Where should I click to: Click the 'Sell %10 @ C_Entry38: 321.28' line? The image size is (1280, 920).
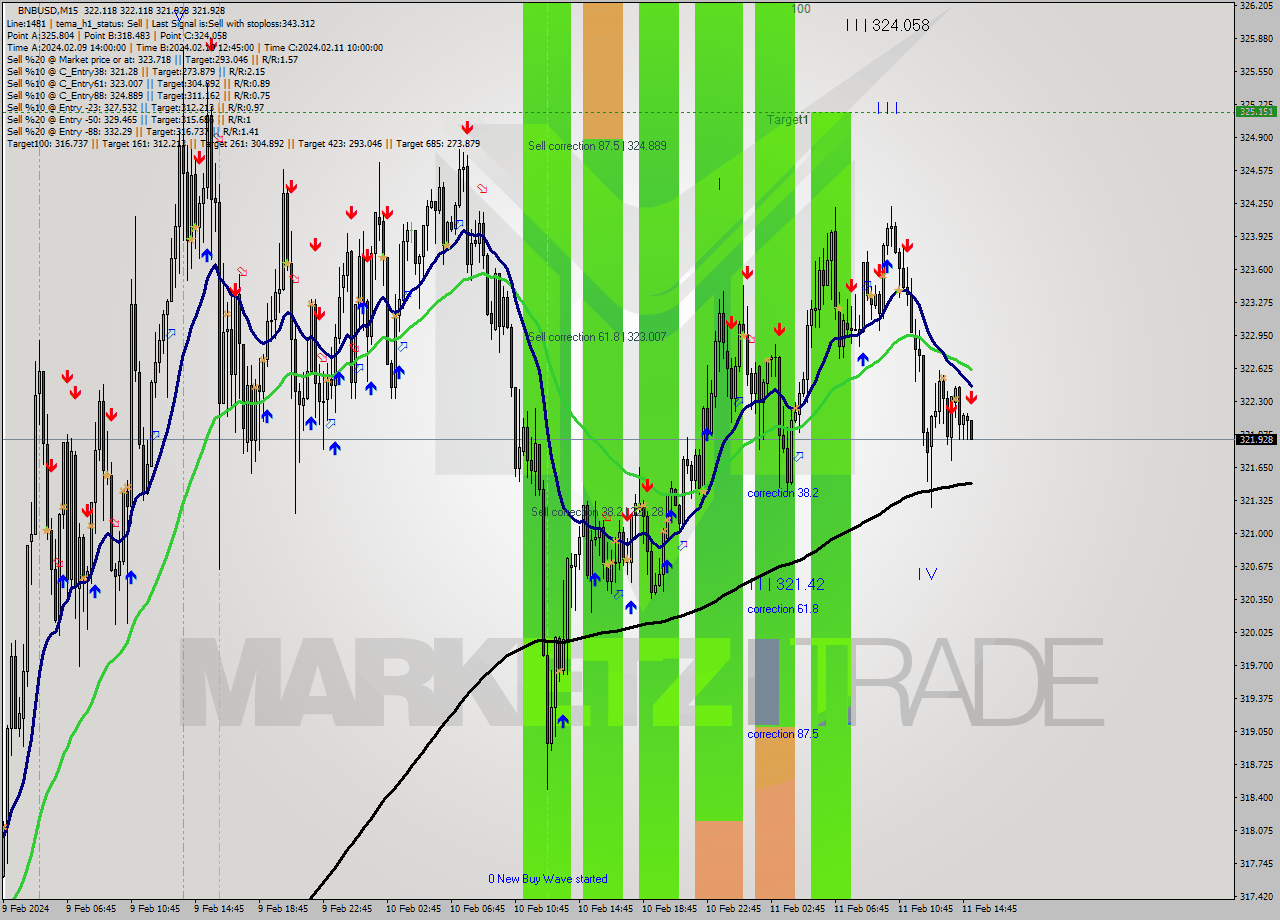pos(136,71)
